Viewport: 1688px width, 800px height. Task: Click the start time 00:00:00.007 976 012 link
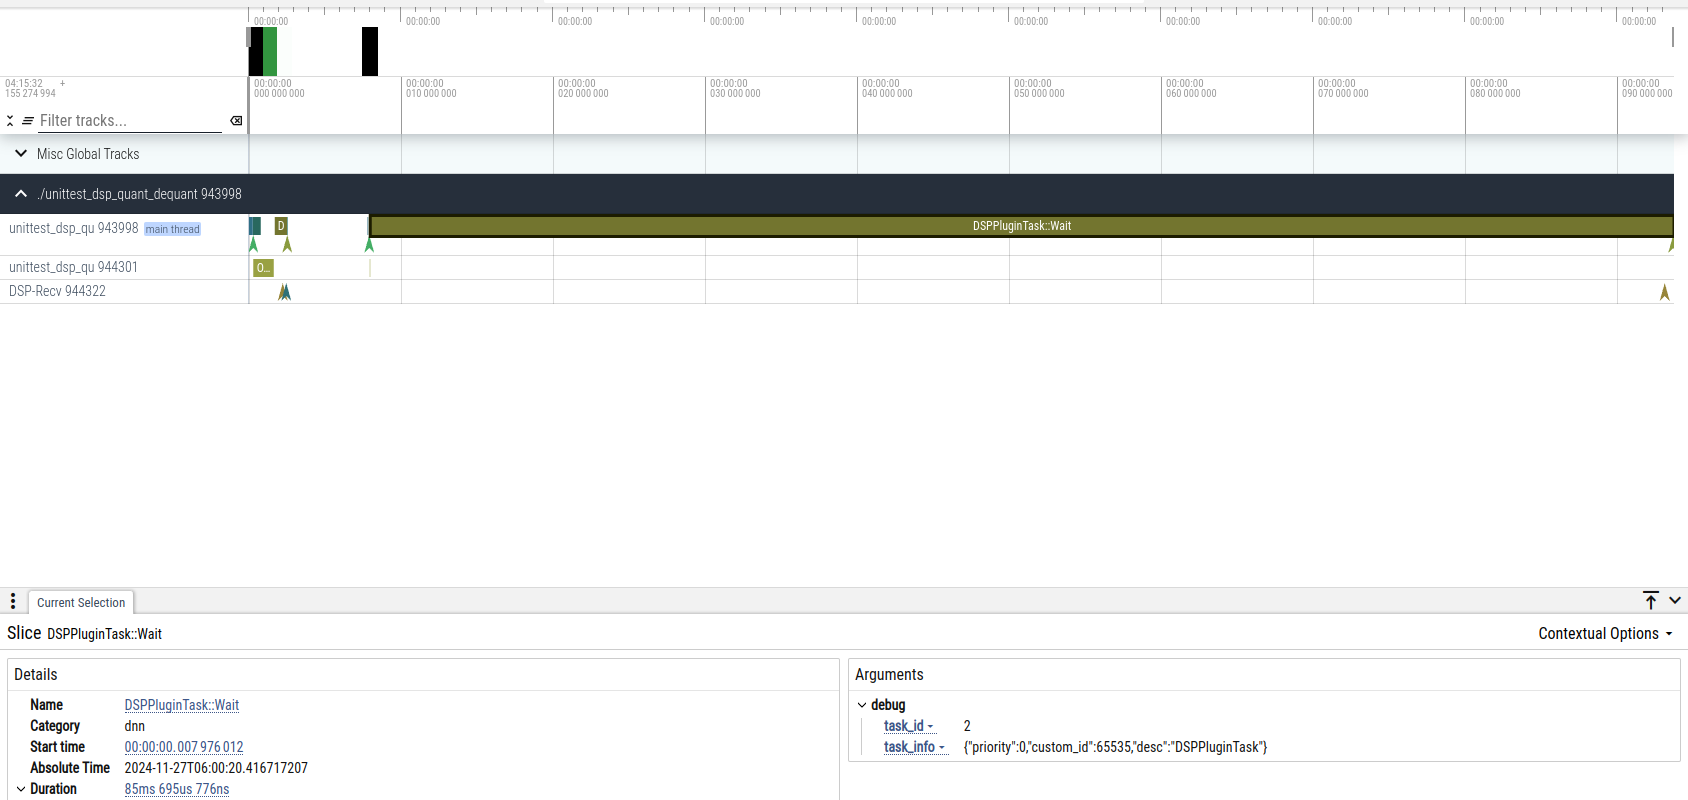(x=183, y=747)
